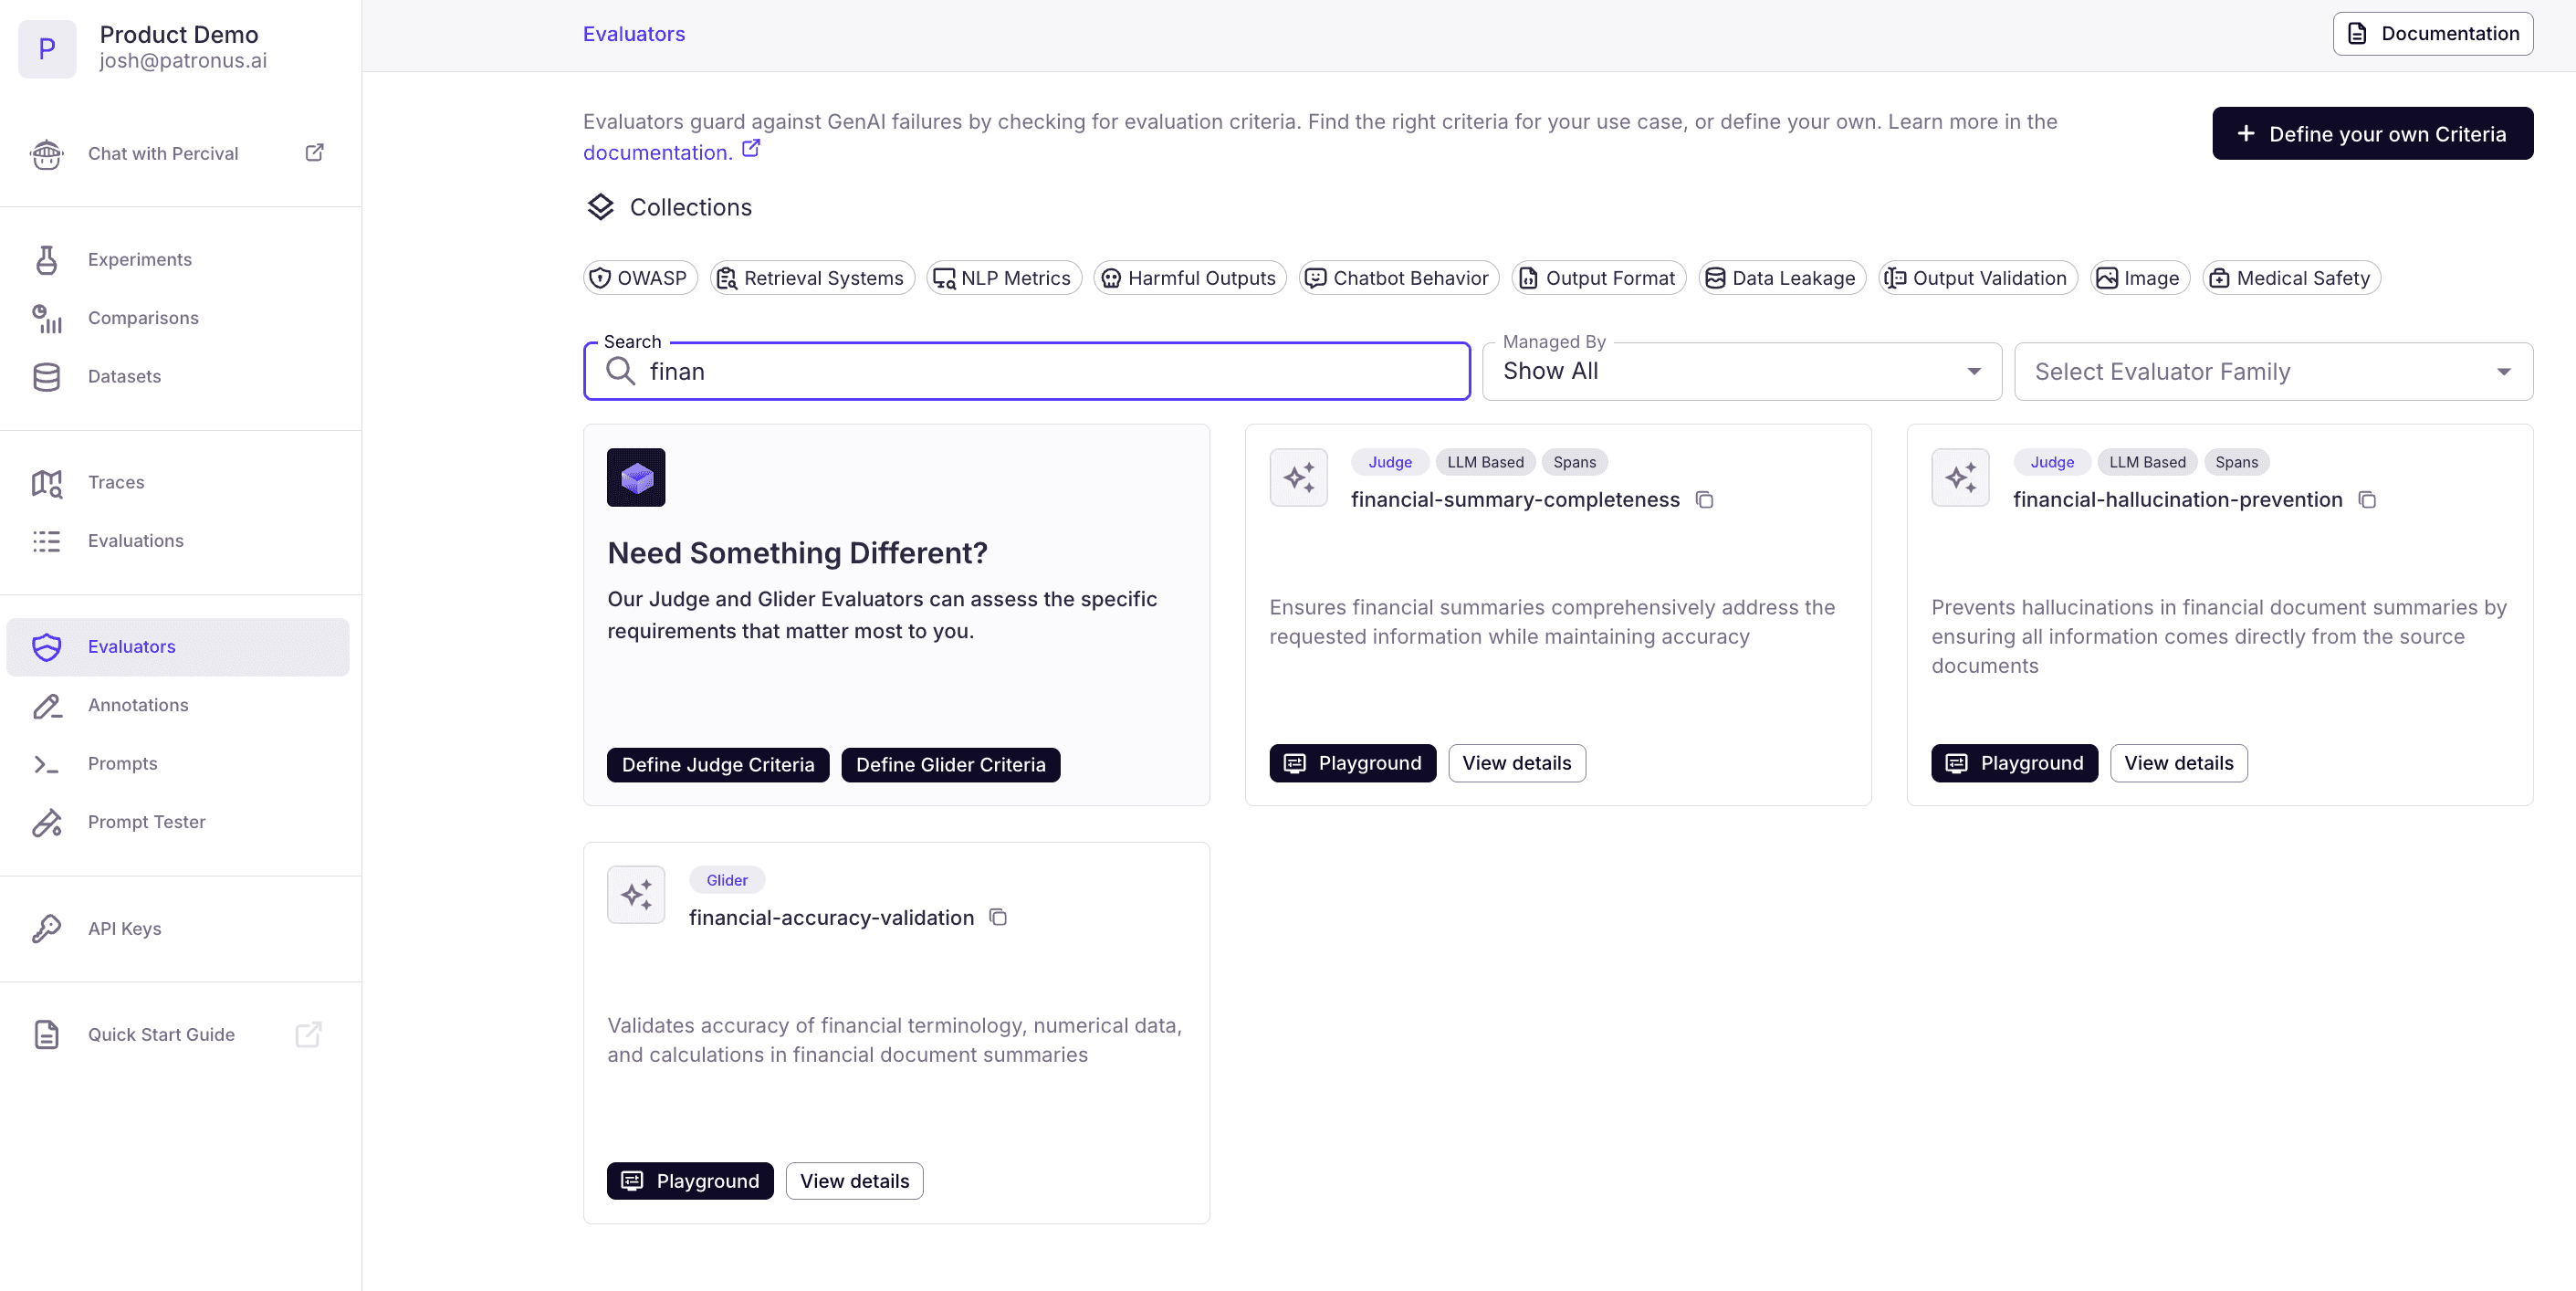Click the copy icon beside financial-accuracy-validation
Screen dimensions: 2576x1291
[x=997, y=917]
